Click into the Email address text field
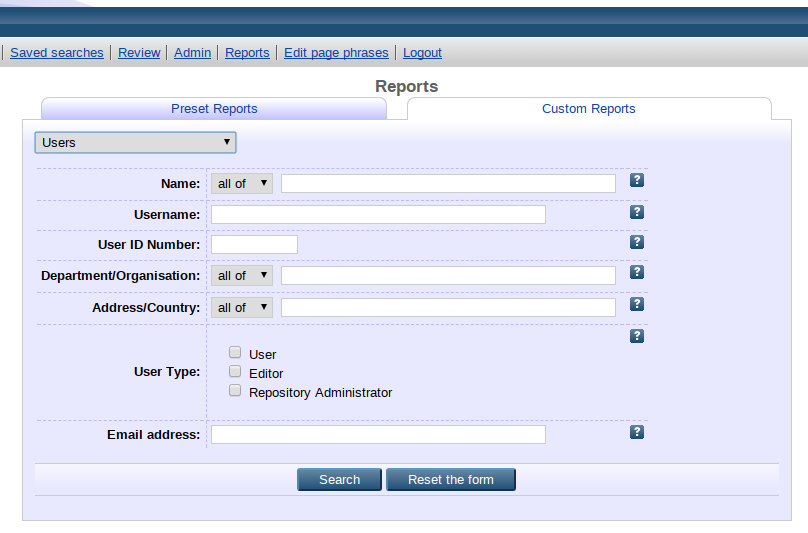This screenshot has width=808, height=533. (378, 435)
